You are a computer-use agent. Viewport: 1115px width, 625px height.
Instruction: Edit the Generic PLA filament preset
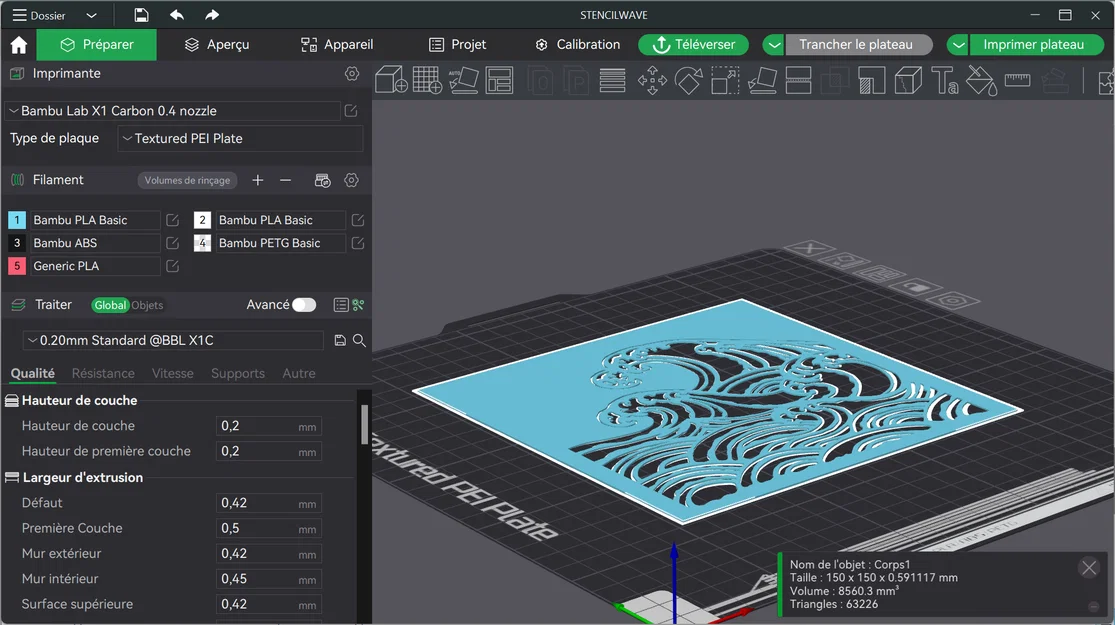coord(172,266)
